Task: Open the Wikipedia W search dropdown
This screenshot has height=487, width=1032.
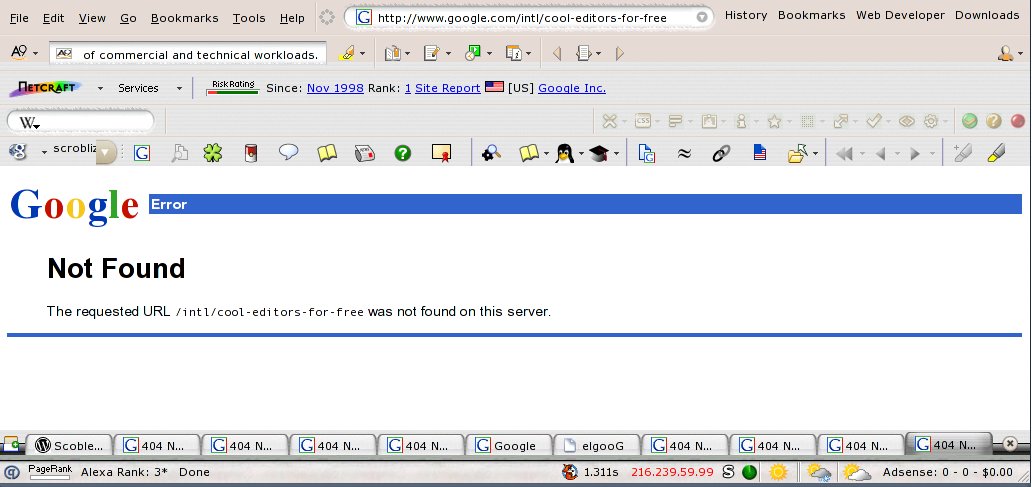Action: (x=38, y=126)
